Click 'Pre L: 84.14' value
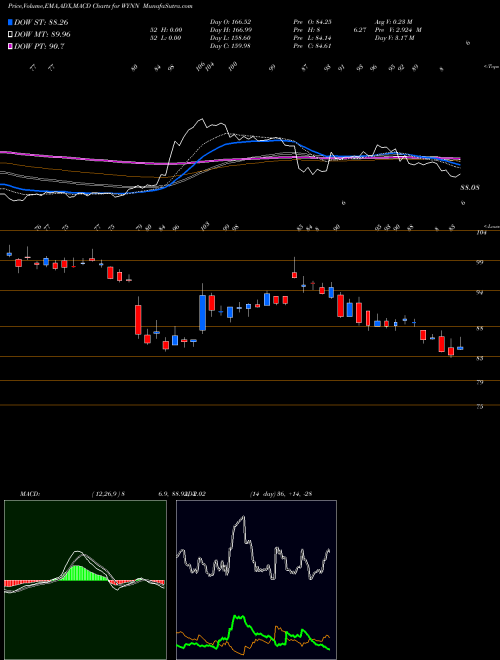 click(x=314, y=38)
